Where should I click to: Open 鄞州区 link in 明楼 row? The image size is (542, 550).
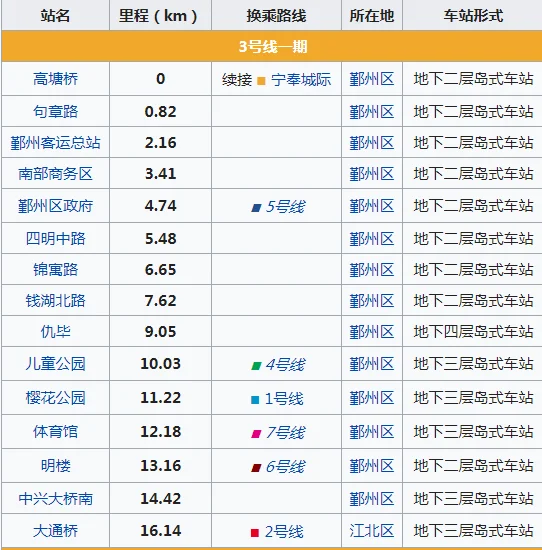372,466
